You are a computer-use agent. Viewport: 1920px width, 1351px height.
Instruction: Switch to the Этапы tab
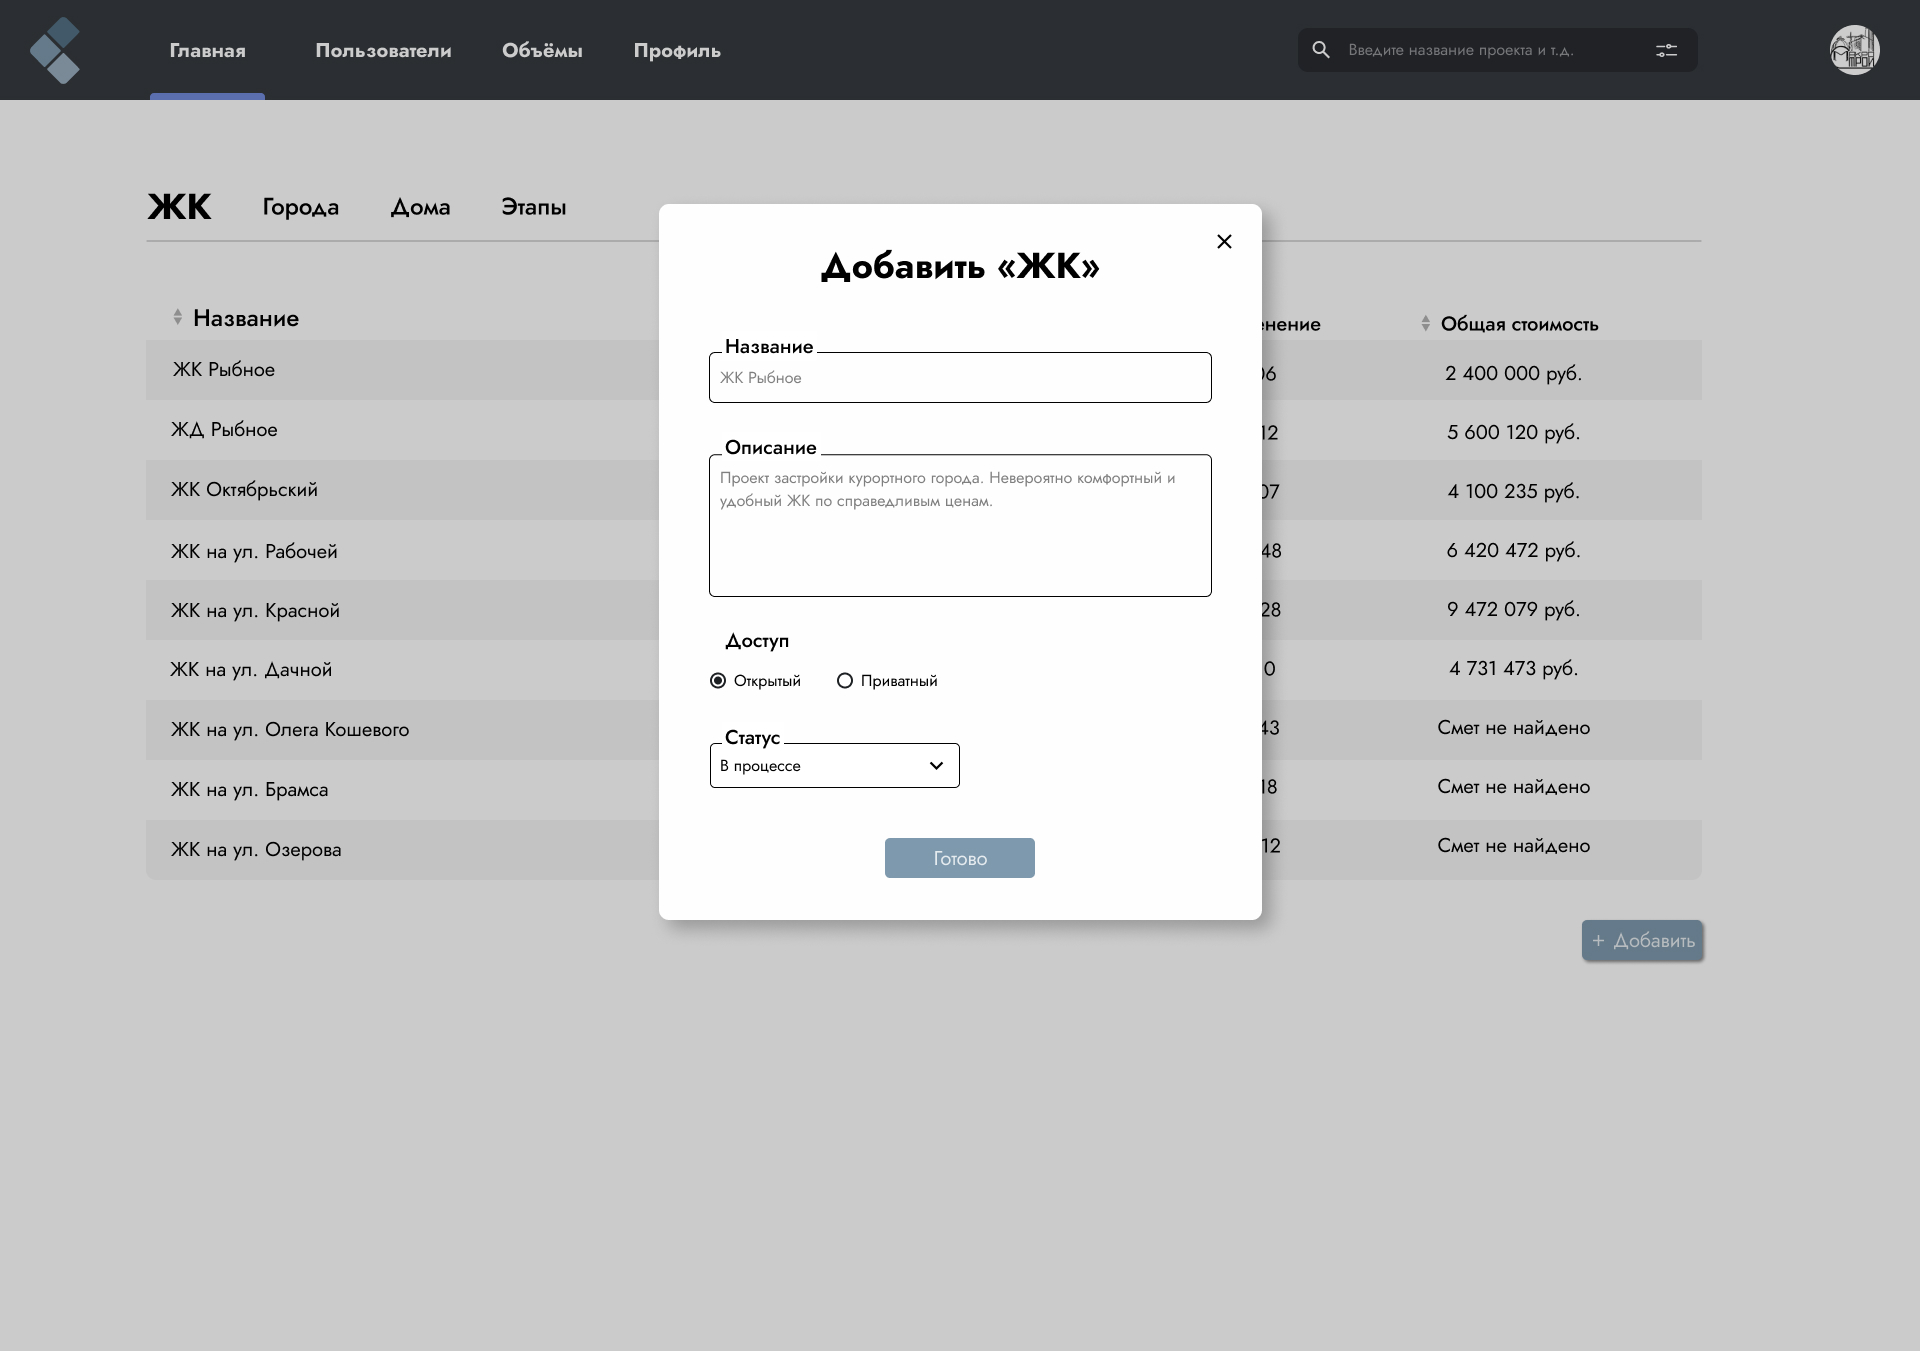click(x=533, y=207)
